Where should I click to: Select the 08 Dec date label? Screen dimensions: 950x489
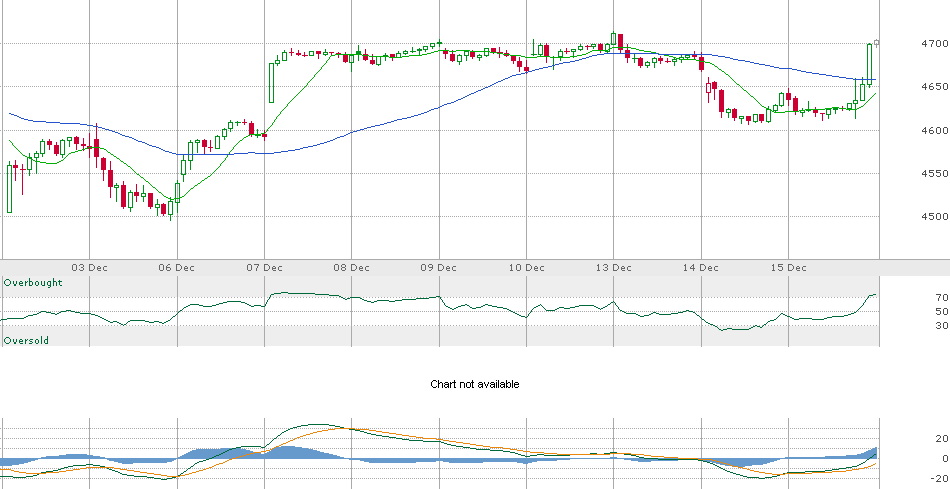tap(352, 268)
